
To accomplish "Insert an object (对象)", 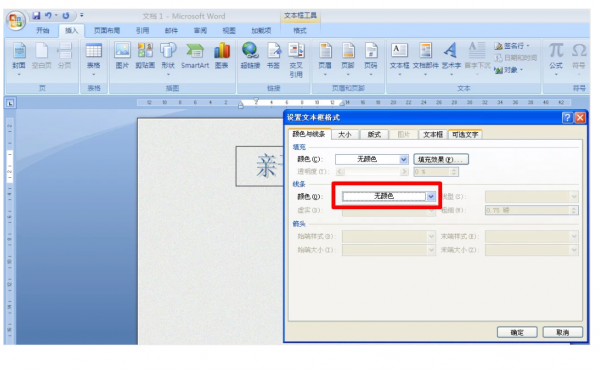I will [508, 70].
